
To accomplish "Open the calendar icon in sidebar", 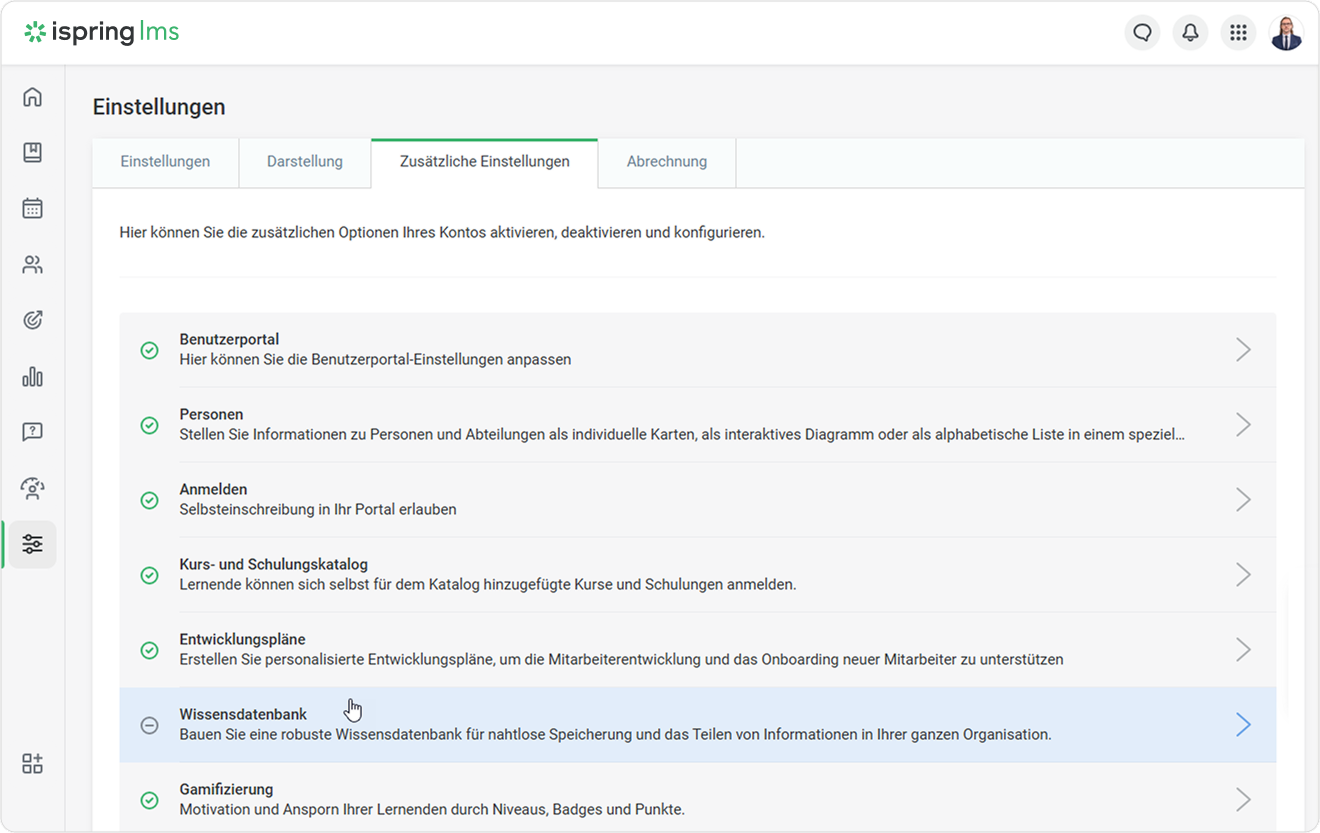I will click(33, 209).
